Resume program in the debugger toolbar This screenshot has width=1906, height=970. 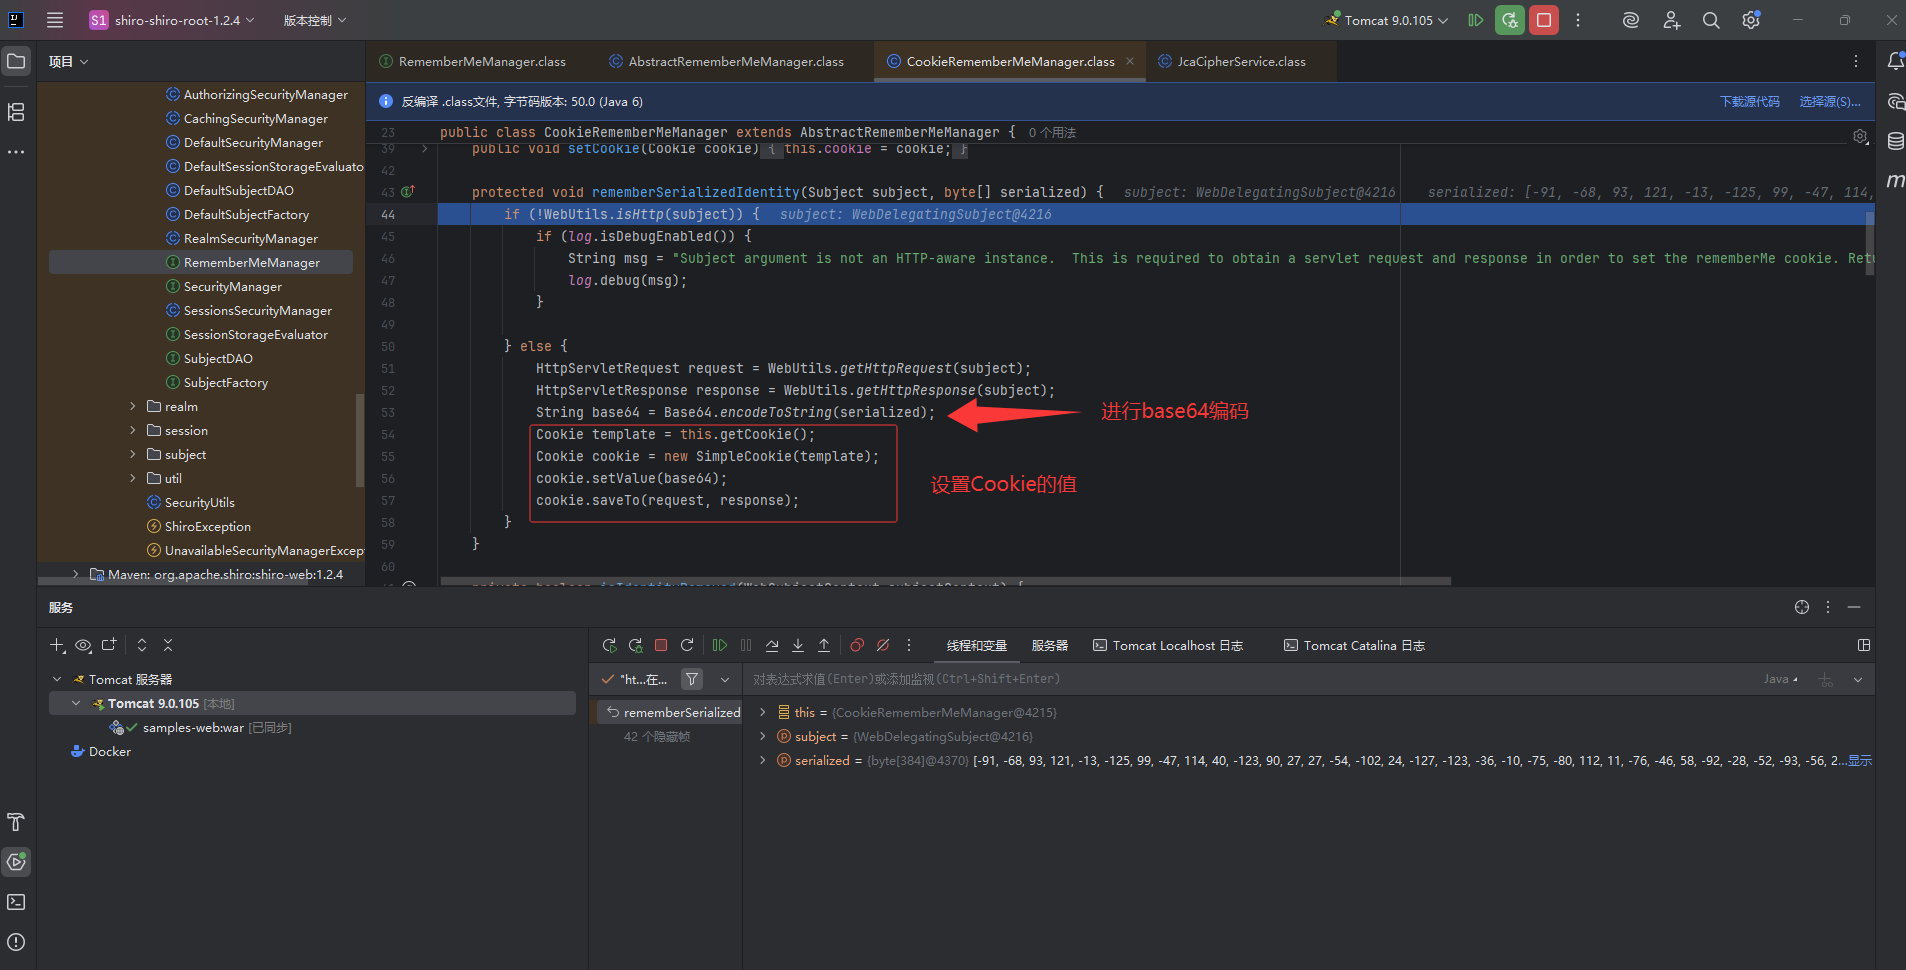click(x=720, y=646)
